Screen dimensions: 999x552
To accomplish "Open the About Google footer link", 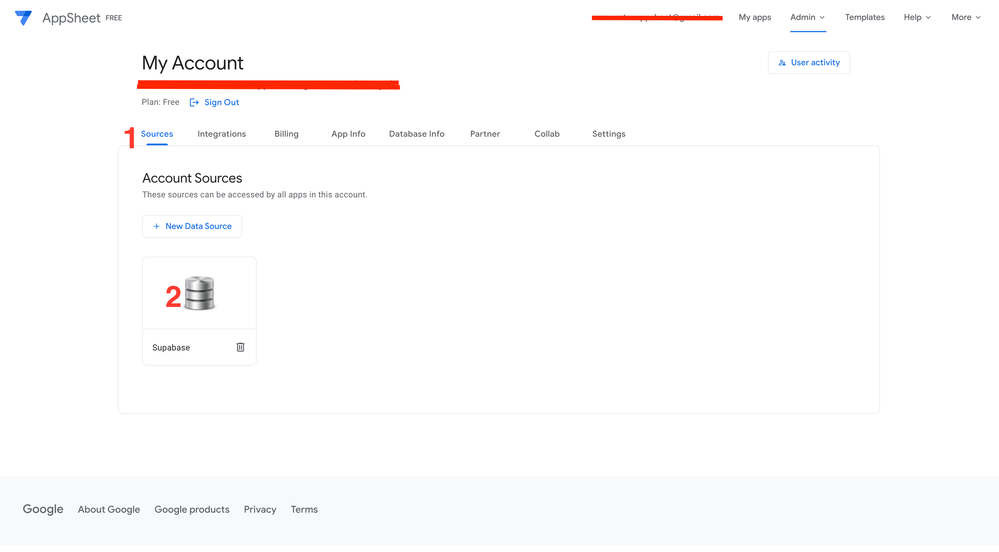I will click(109, 509).
